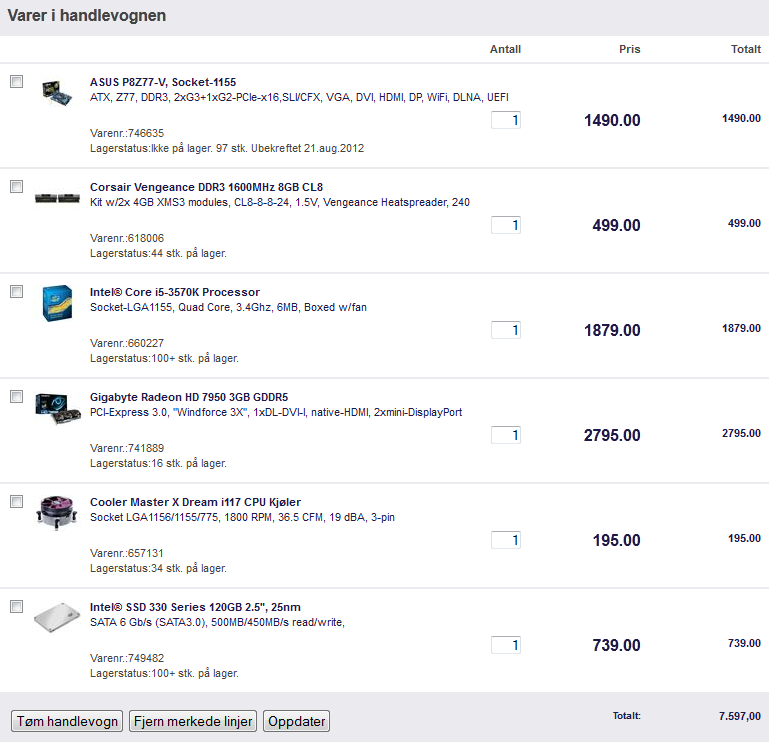Viewport: 769px width, 742px height.
Task: Click the Pris column header
Action: click(630, 49)
